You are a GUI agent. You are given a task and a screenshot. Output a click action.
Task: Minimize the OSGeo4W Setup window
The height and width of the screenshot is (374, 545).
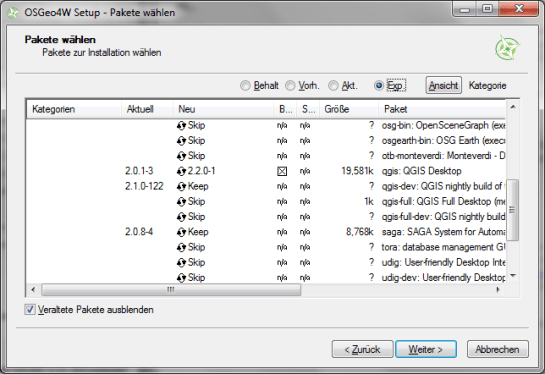[x=465, y=9]
